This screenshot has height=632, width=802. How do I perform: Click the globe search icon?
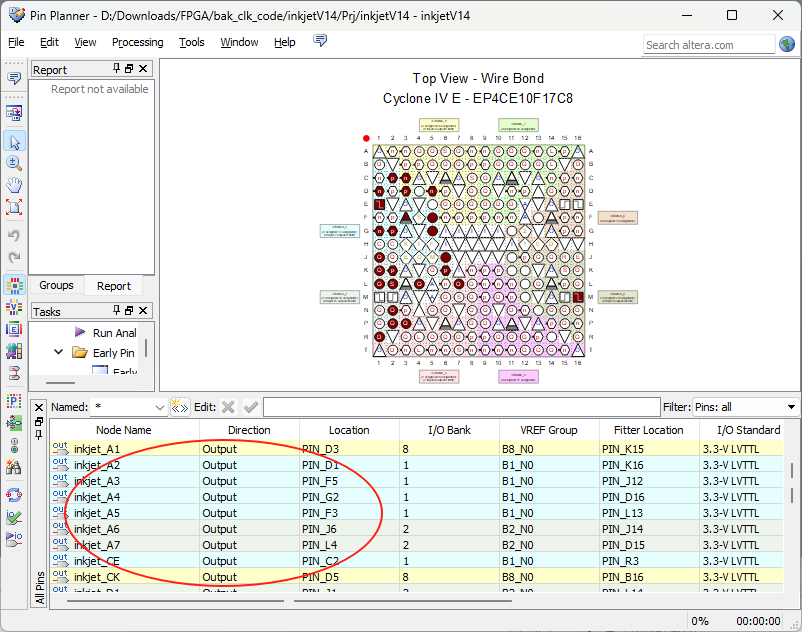click(x=787, y=44)
